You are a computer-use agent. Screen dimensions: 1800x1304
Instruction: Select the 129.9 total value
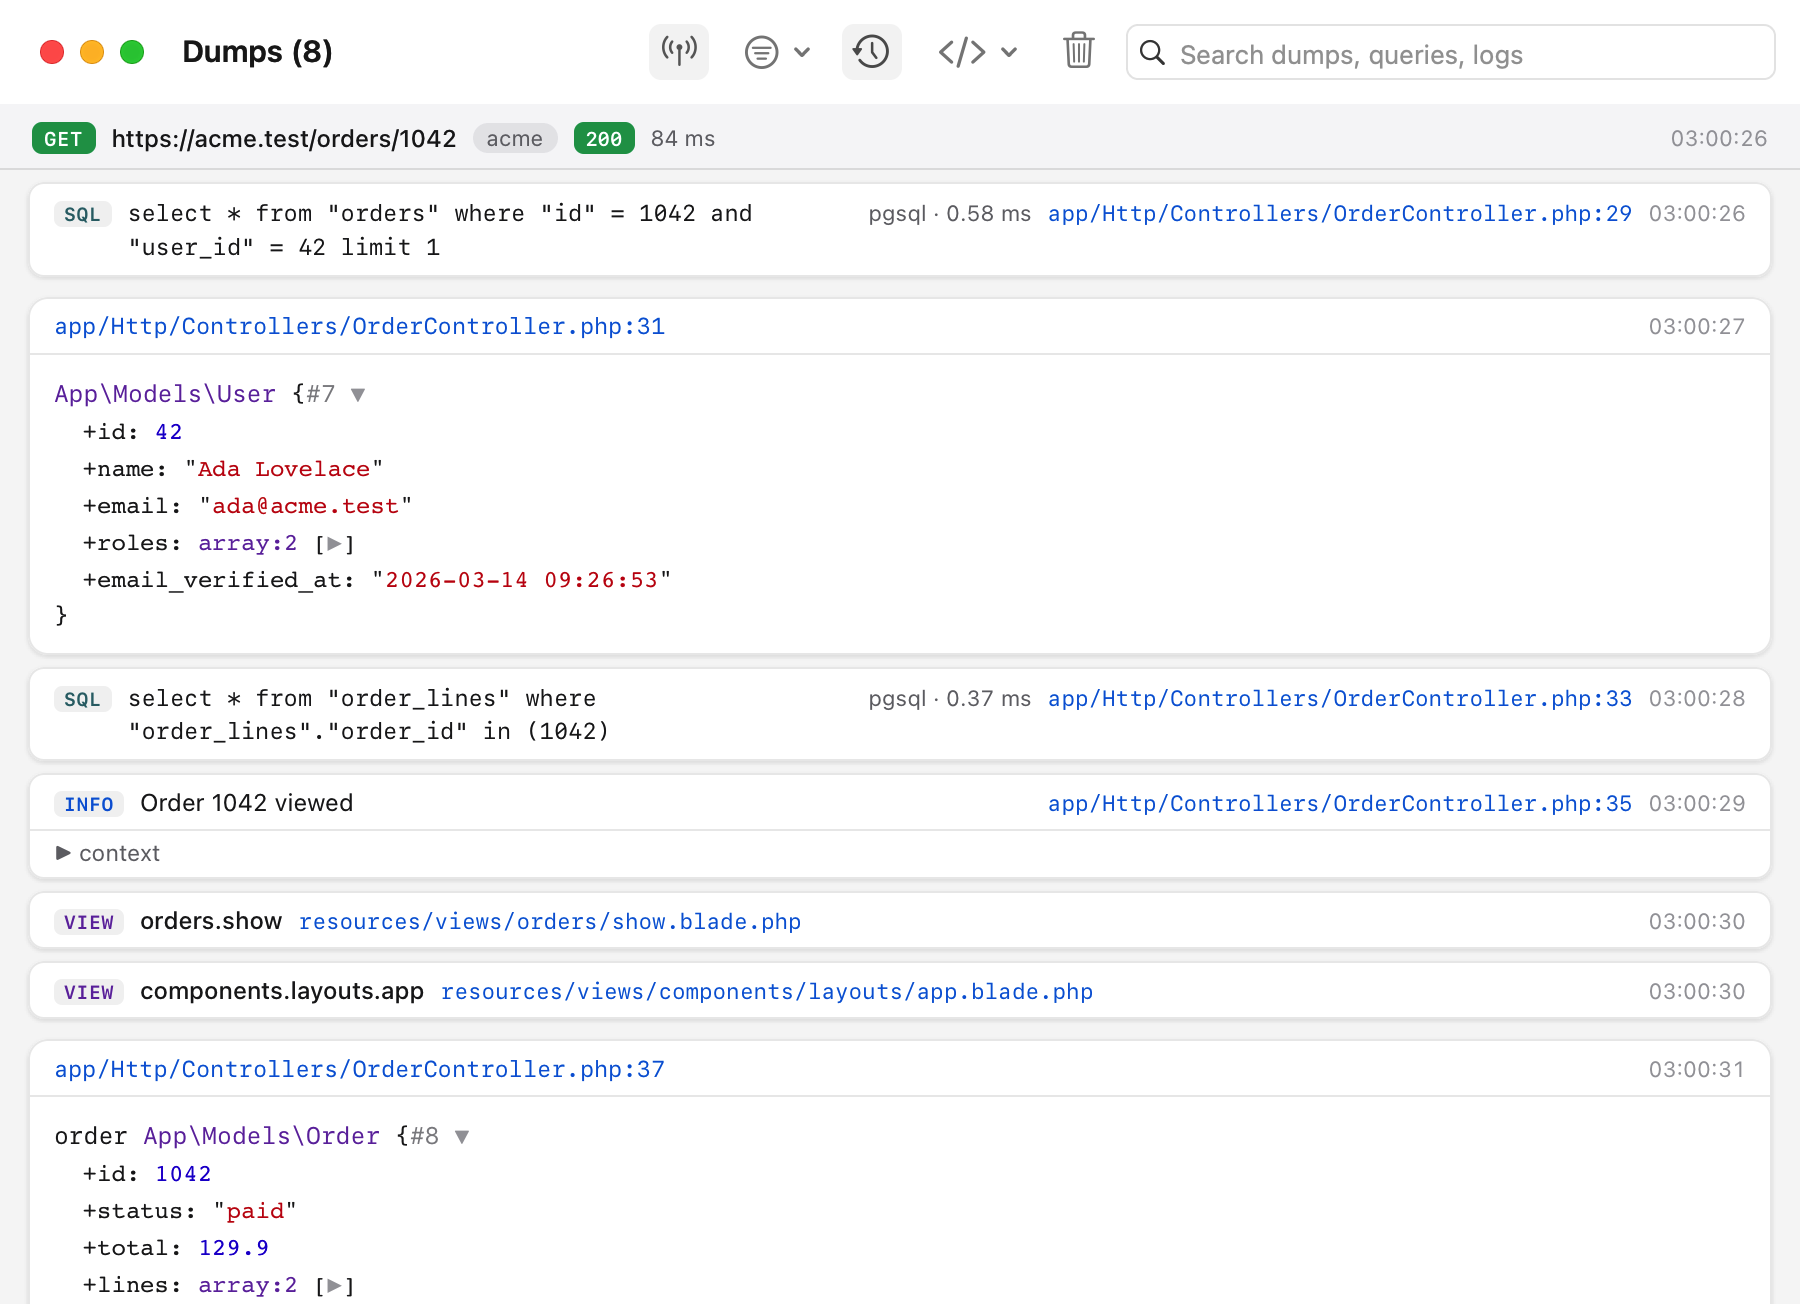(x=234, y=1248)
